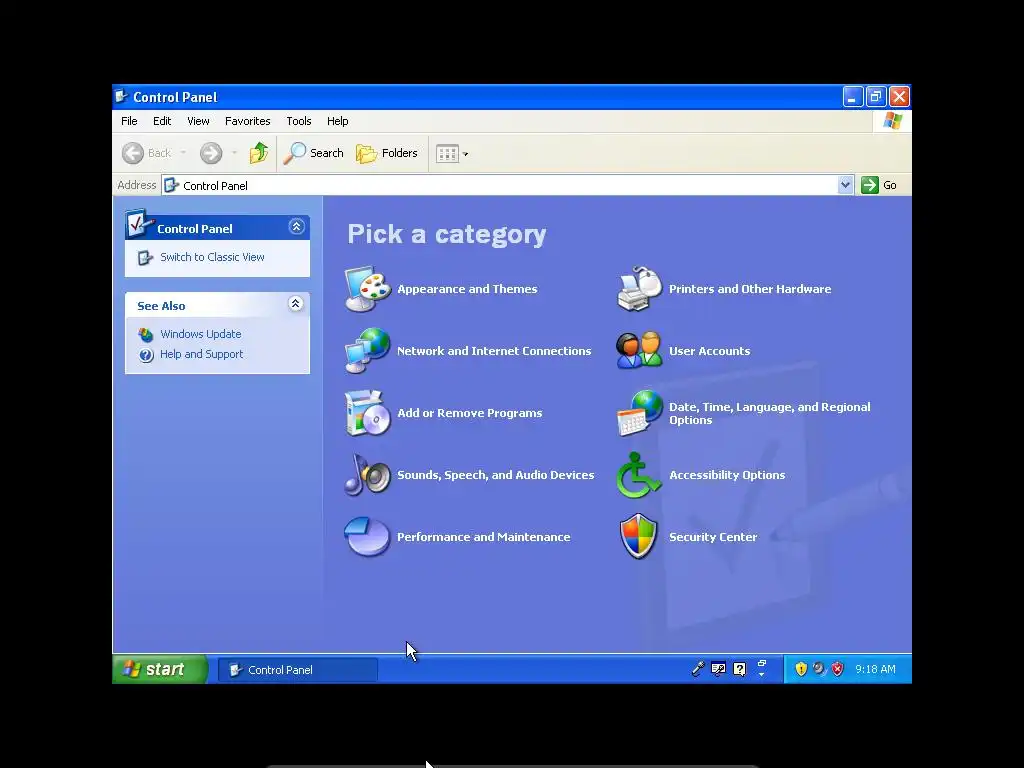Open the Help menu

coord(338,121)
